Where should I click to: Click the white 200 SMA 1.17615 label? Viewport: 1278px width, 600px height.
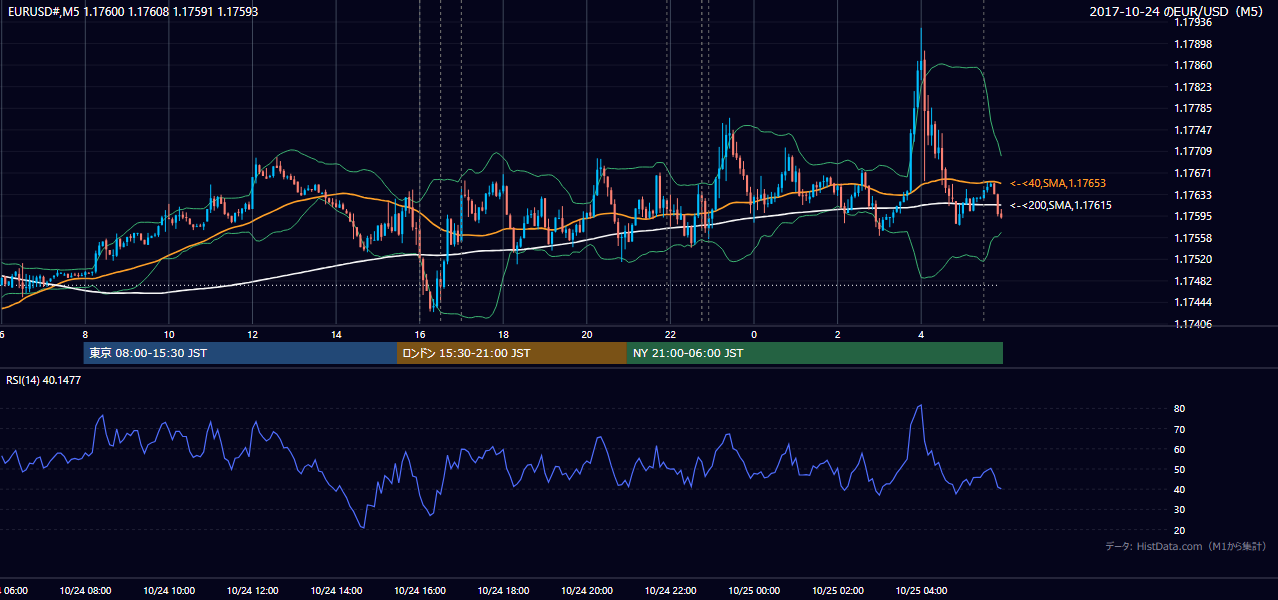tap(1060, 205)
